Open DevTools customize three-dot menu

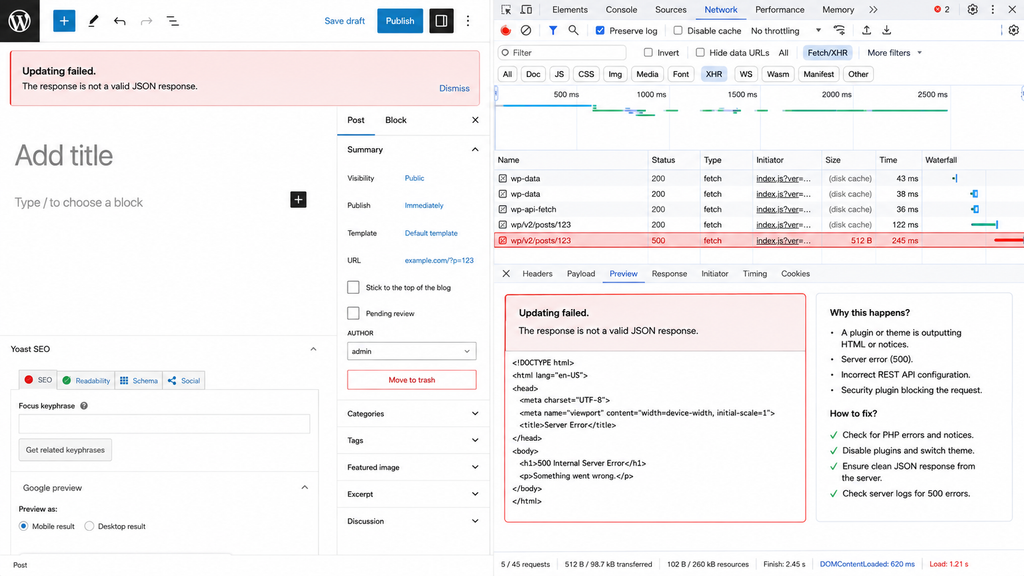993,10
